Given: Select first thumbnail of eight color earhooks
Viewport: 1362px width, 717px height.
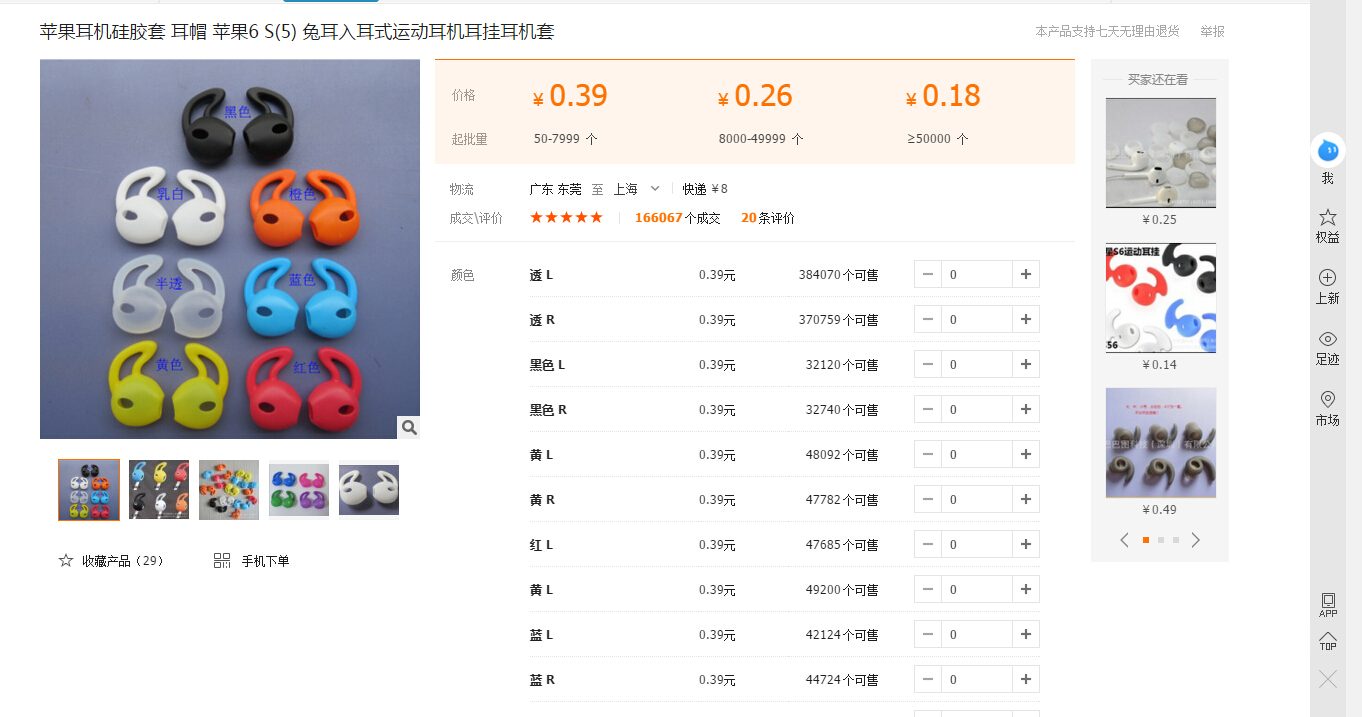Looking at the screenshot, I should click(x=89, y=490).
